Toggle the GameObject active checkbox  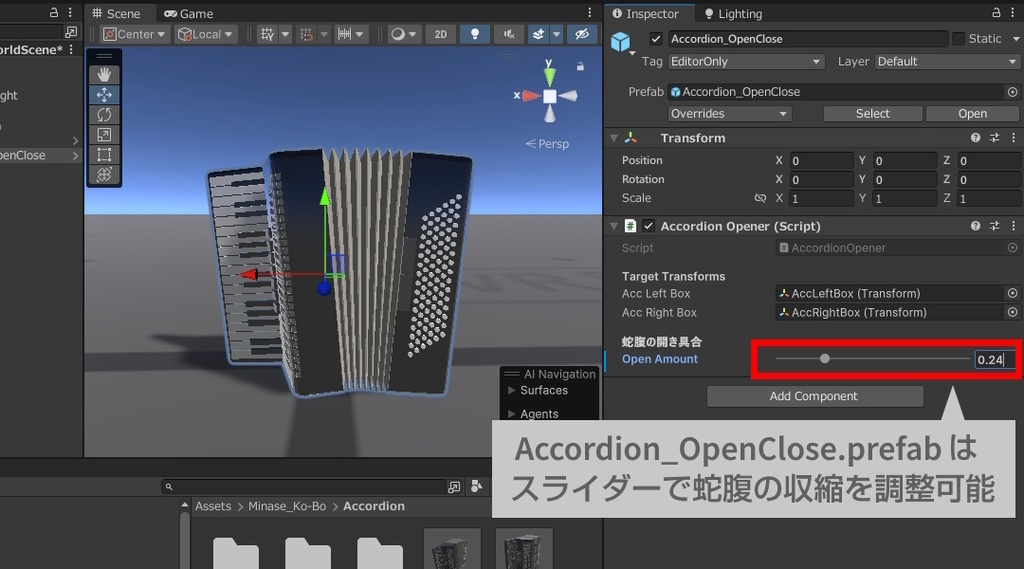(x=656, y=39)
